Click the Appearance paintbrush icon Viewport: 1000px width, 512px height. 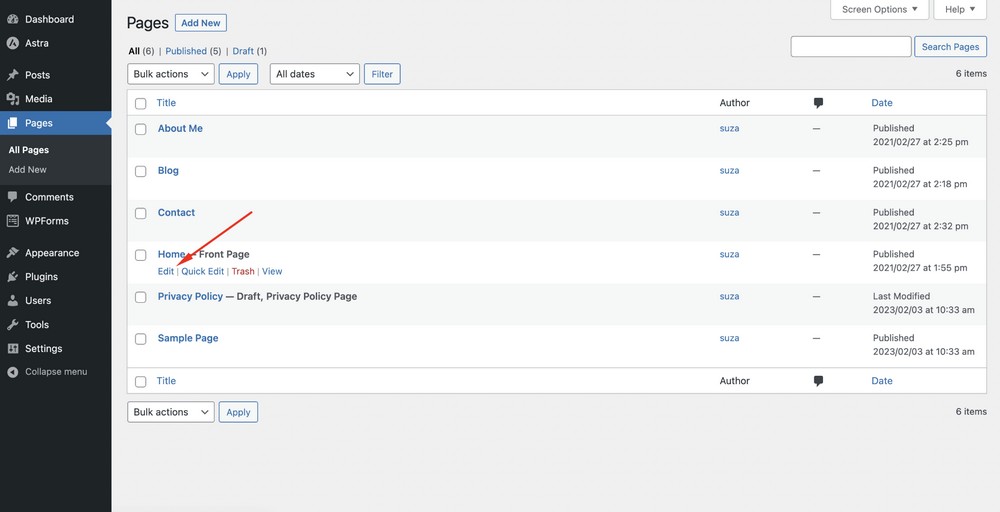pos(13,252)
